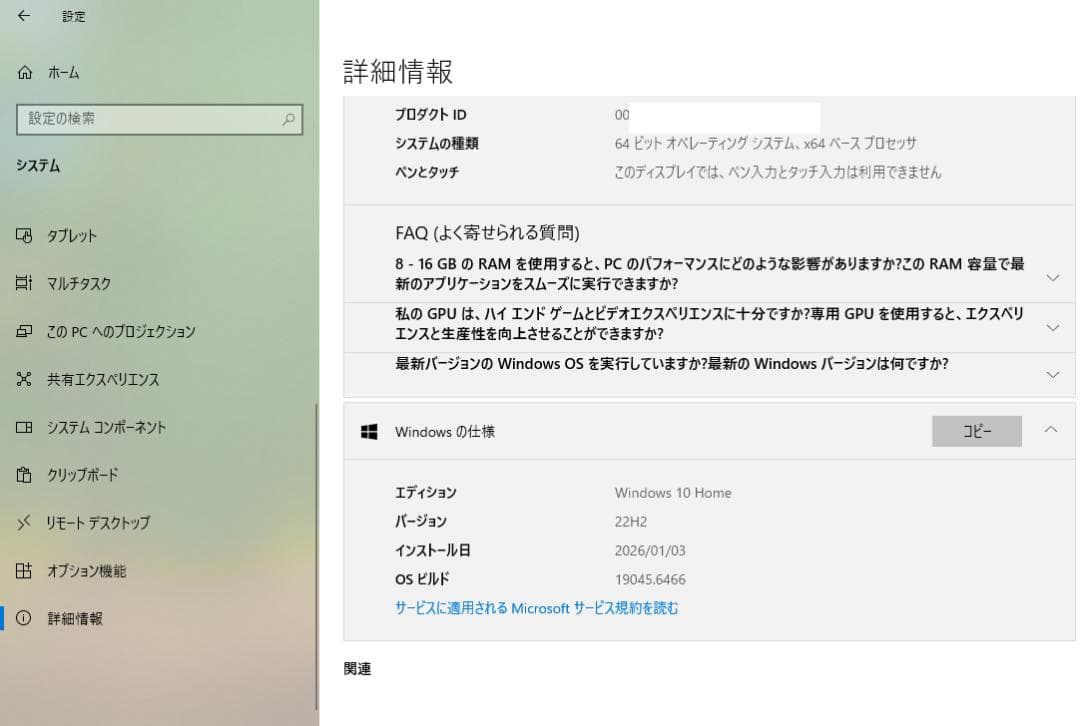1080x726 pixels.
Task: Click the Windows logo beside Windowsの仕様
Action: 369,431
